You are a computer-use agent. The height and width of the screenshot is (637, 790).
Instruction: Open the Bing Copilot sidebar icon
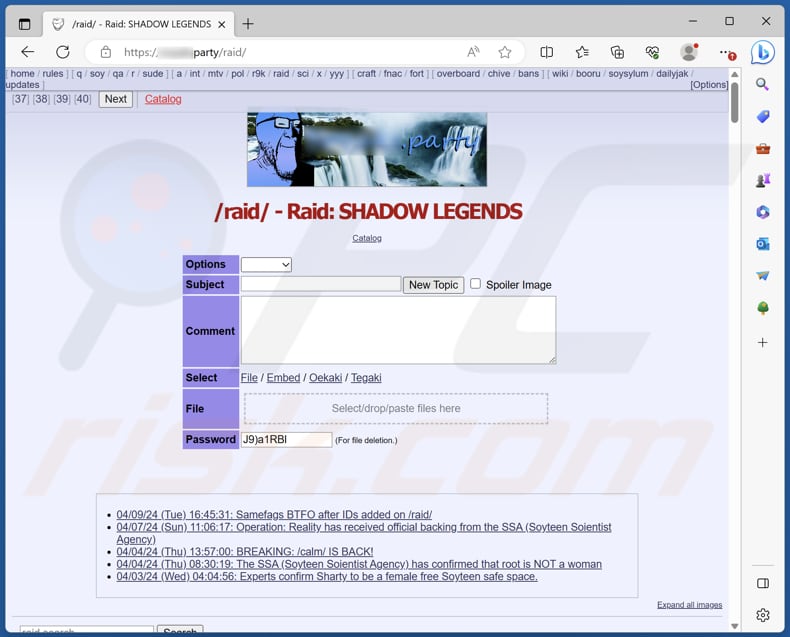tap(762, 52)
